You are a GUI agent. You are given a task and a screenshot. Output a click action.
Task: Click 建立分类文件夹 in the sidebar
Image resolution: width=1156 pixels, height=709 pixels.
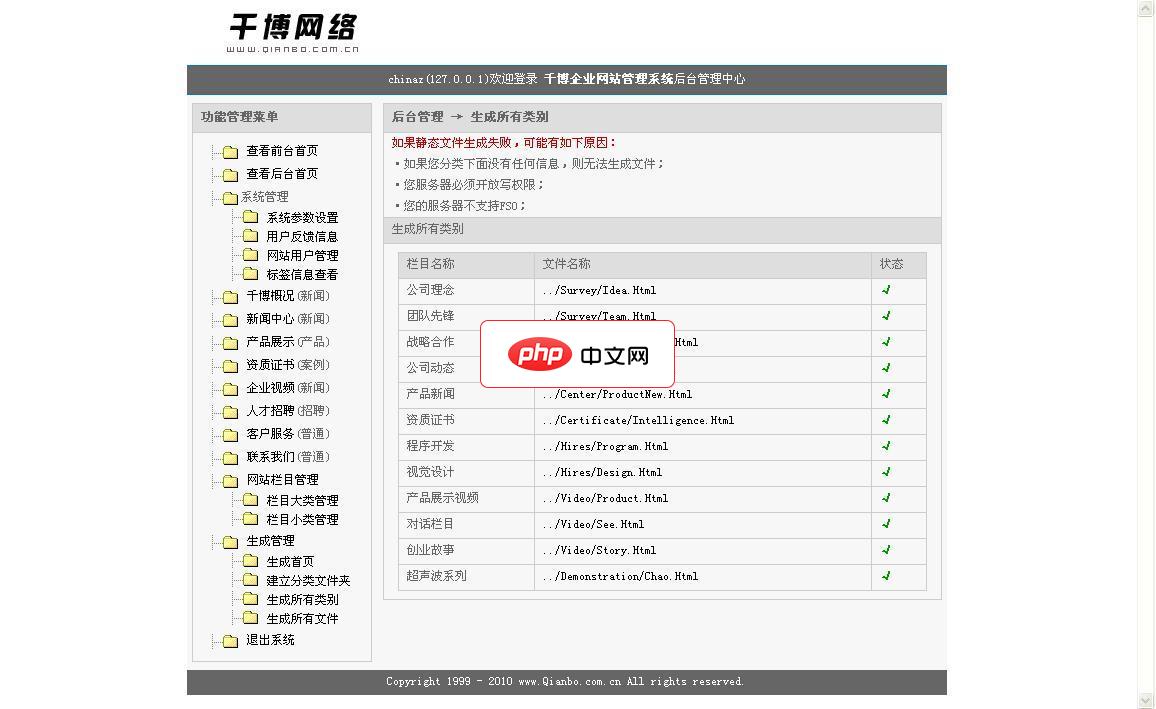click(x=307, y=580)
